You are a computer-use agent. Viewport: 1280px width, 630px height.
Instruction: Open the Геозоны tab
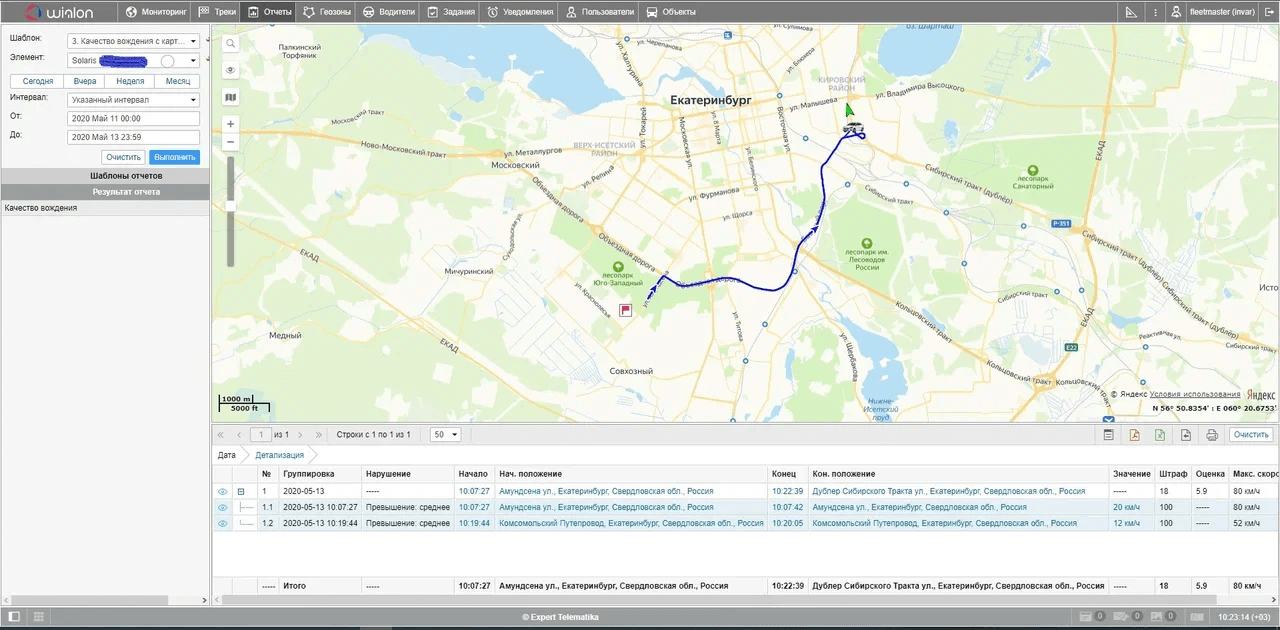coord(327,12)
